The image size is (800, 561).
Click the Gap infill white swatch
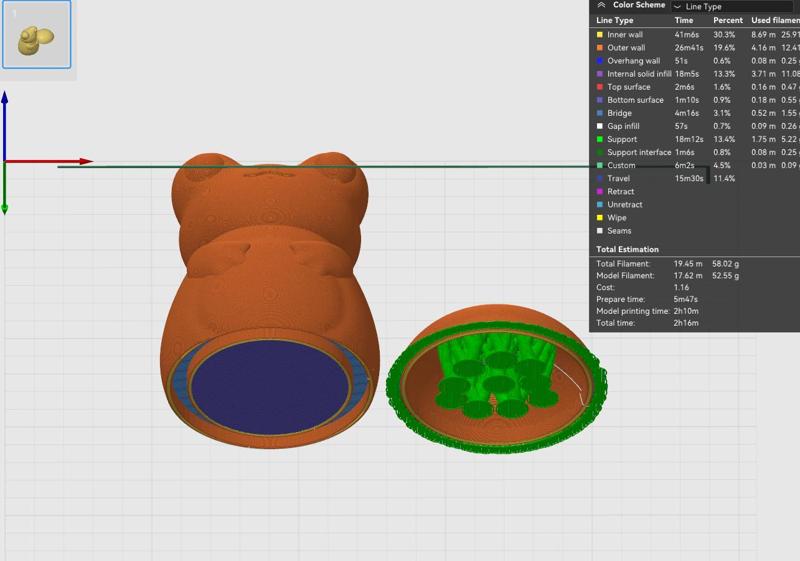(599, 126)
